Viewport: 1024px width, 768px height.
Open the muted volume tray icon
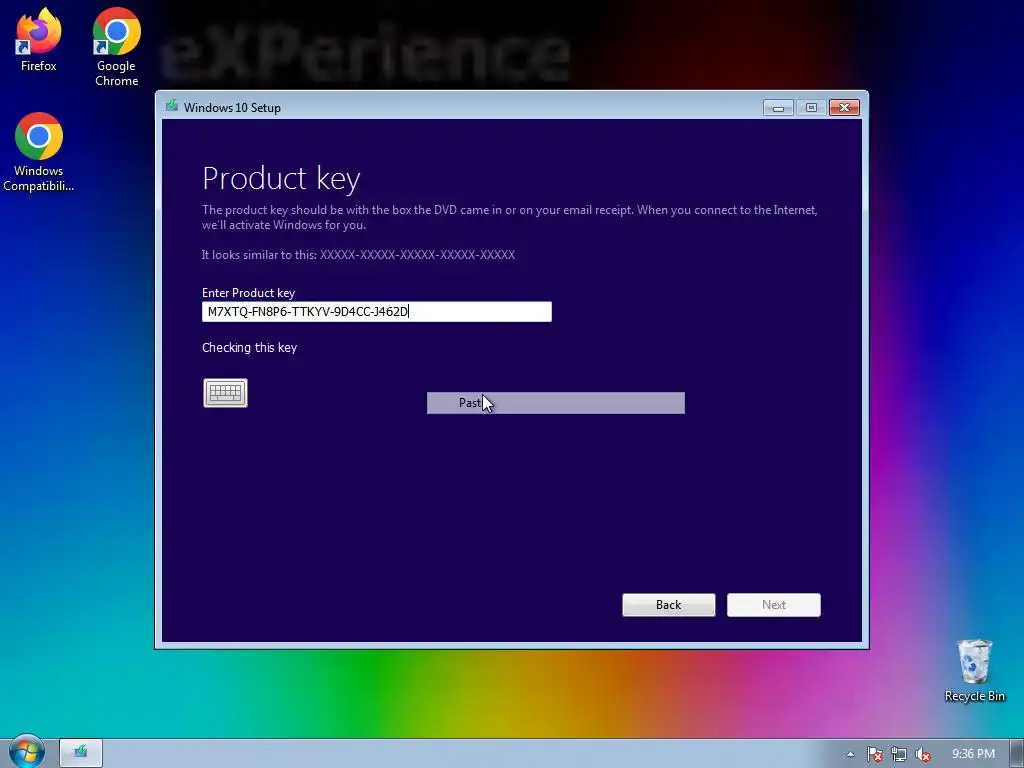923,754
